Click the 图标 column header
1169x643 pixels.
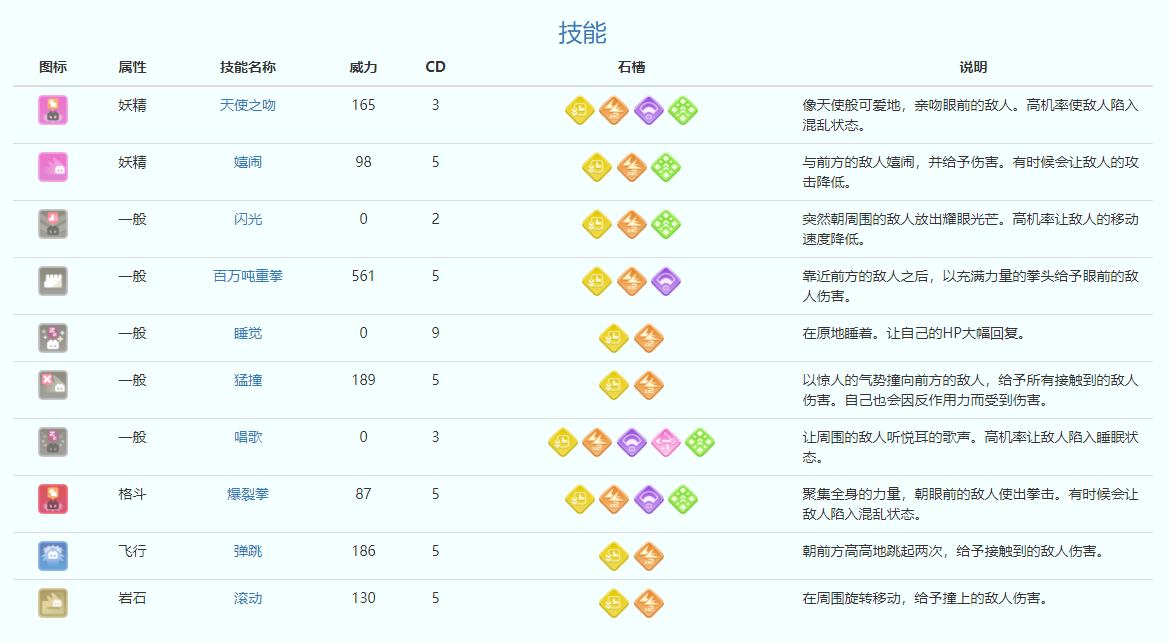point(53,67)
